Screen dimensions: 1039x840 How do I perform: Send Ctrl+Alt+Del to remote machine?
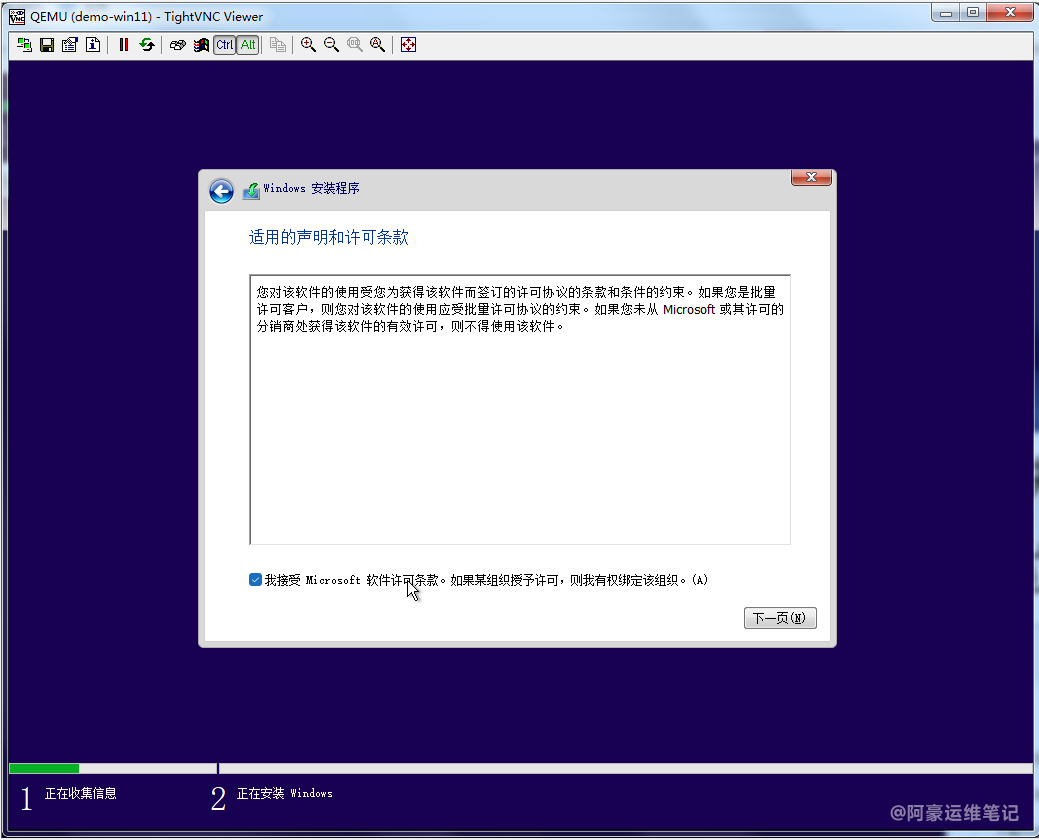pyautogui.click(x=178, y=45)
